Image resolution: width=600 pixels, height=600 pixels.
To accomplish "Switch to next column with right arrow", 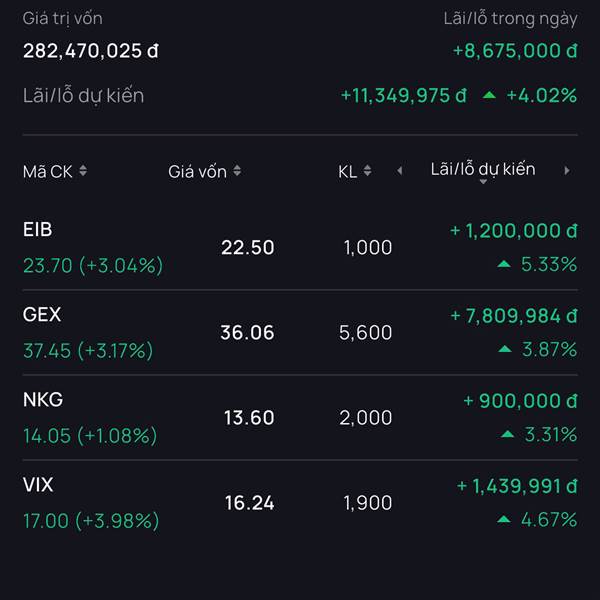I will click(x=567, y=171).
